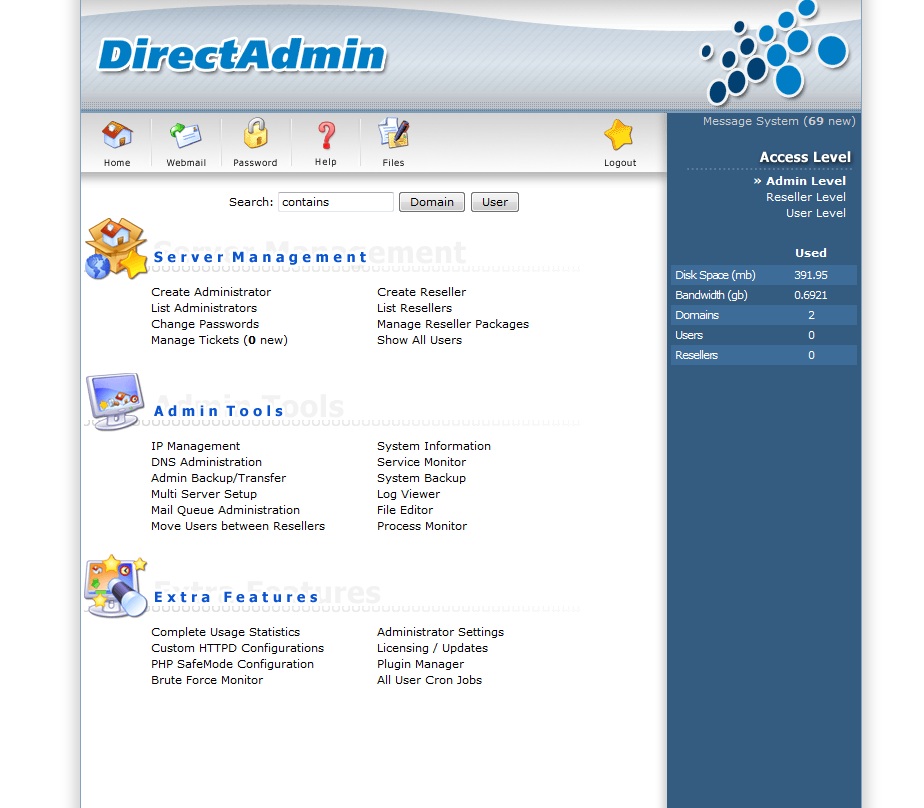This screenshot has width=924, height=808.
Task: Open System Information link
Action: pyautogui.click(x=434, y=446)
